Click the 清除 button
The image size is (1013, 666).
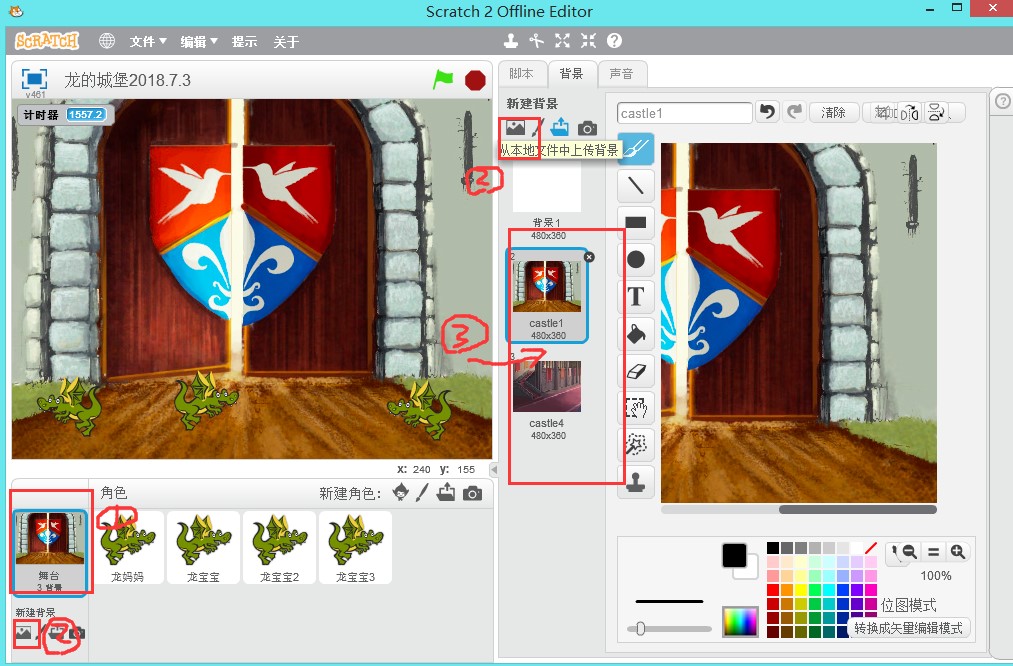pos(833,112)
